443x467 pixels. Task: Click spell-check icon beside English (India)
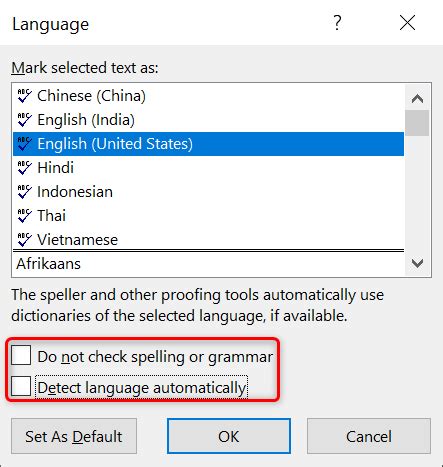(24, 120)
